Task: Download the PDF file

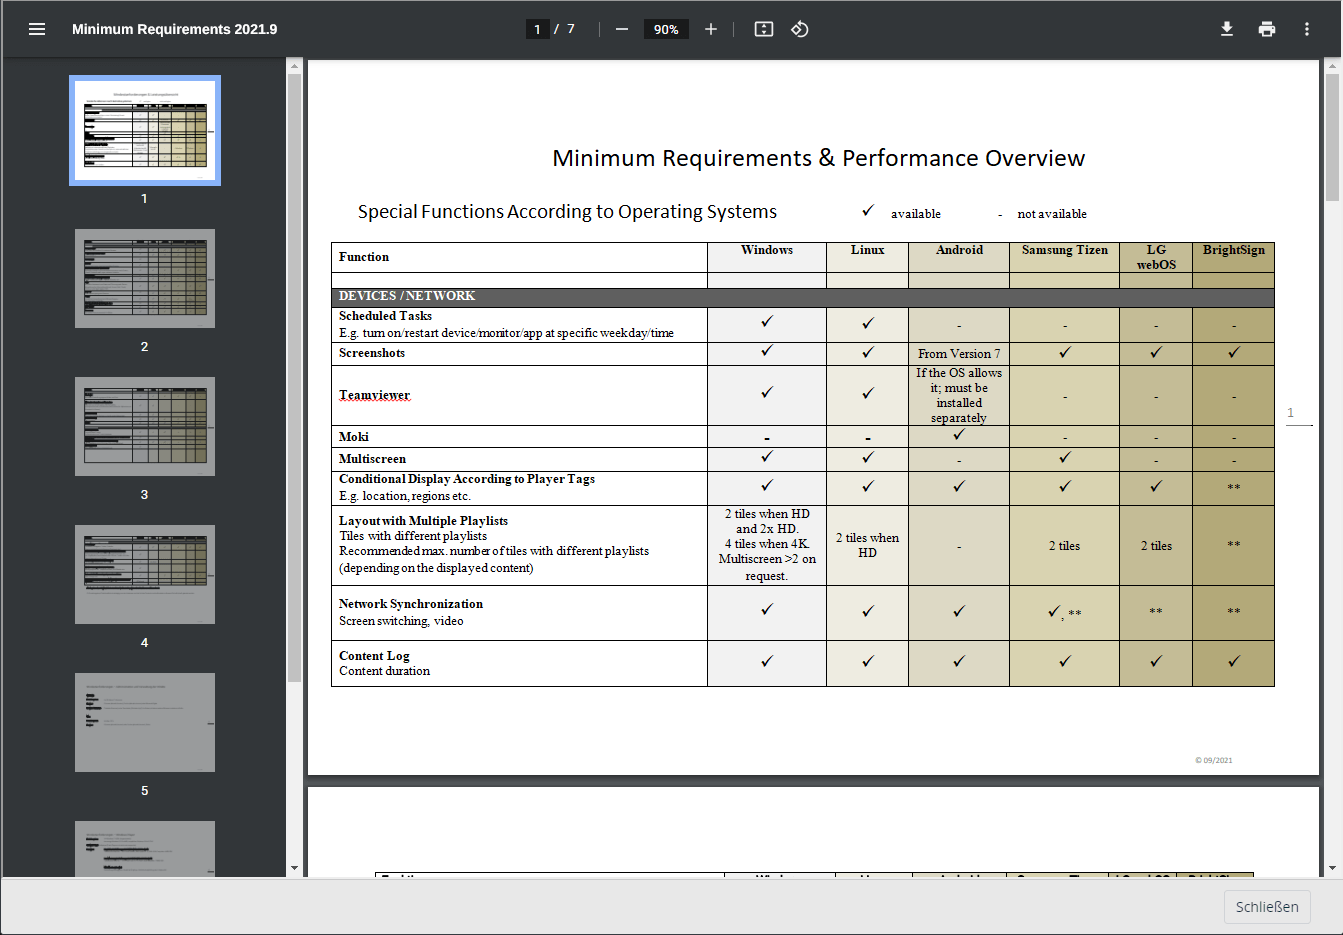Action: 1227,29
